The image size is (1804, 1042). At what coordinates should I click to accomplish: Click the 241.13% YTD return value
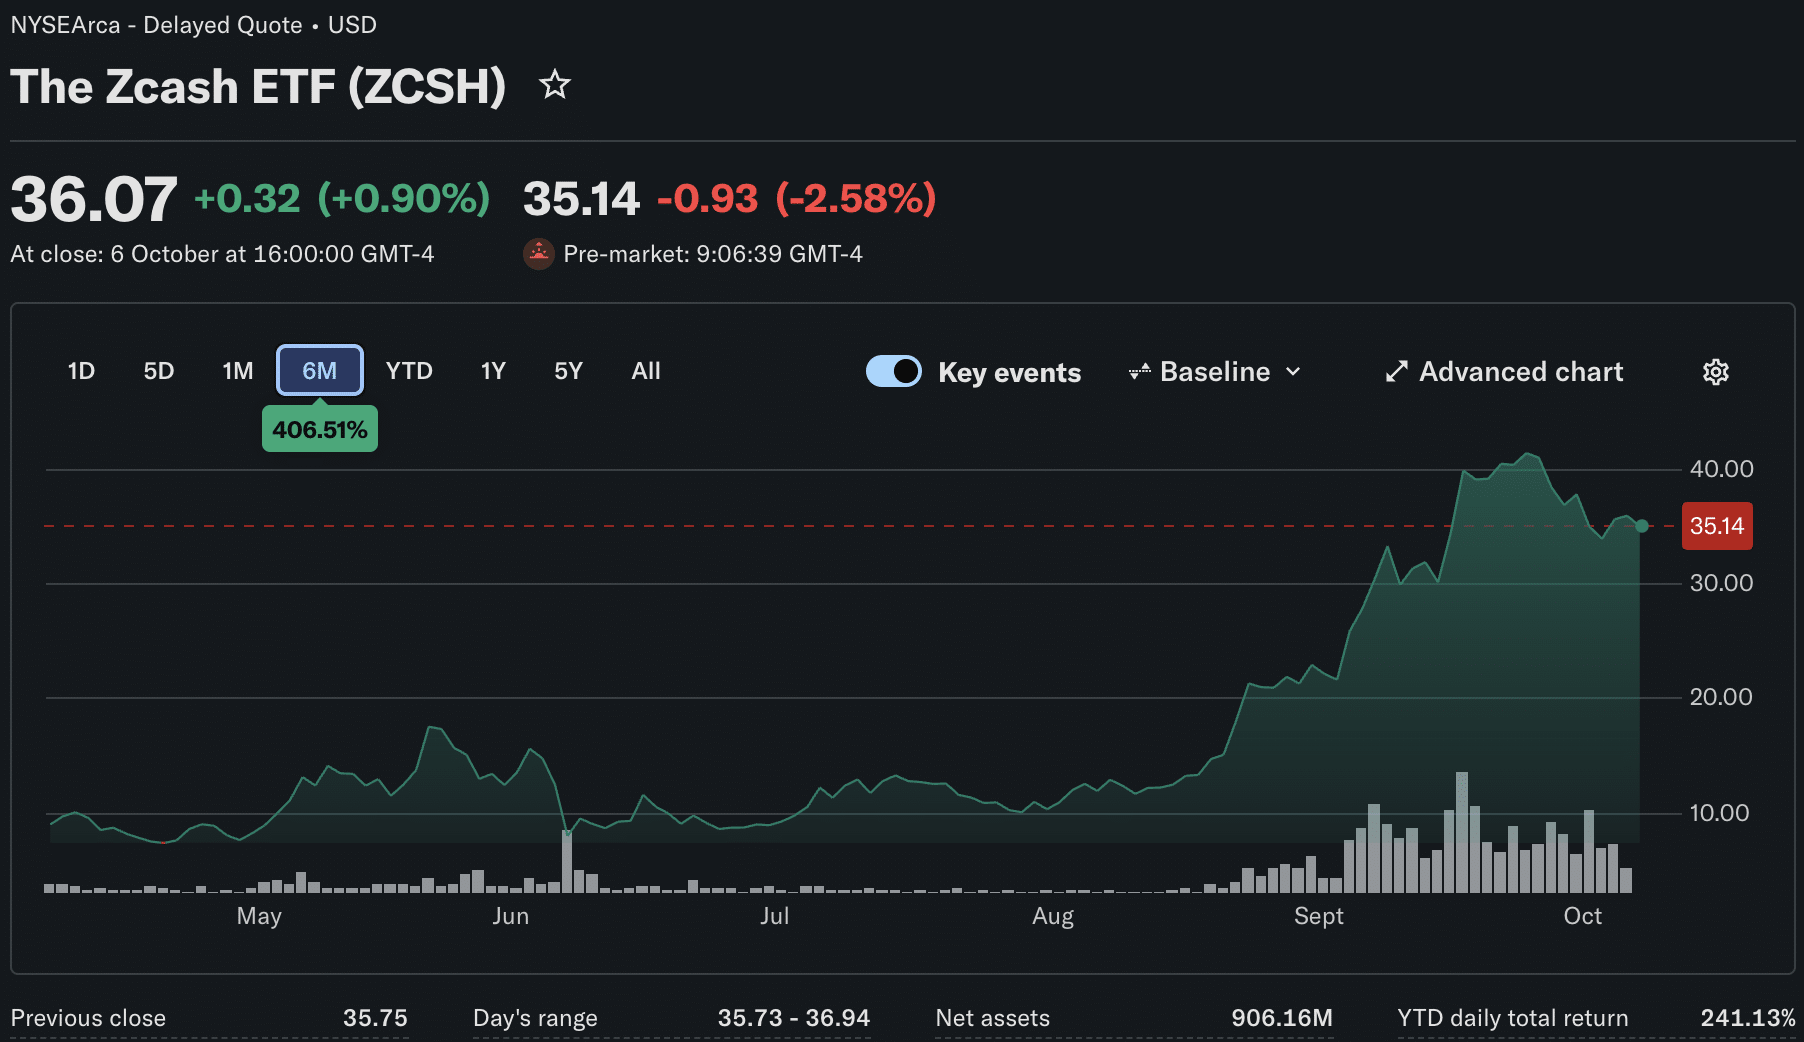pos(1748,1018)
